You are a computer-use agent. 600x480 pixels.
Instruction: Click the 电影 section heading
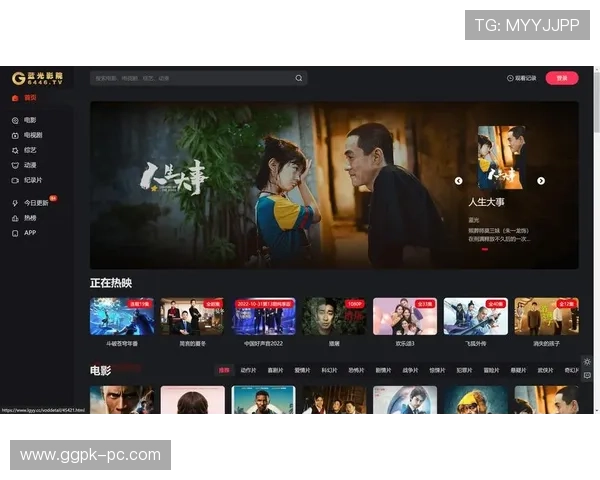[100, 370]
